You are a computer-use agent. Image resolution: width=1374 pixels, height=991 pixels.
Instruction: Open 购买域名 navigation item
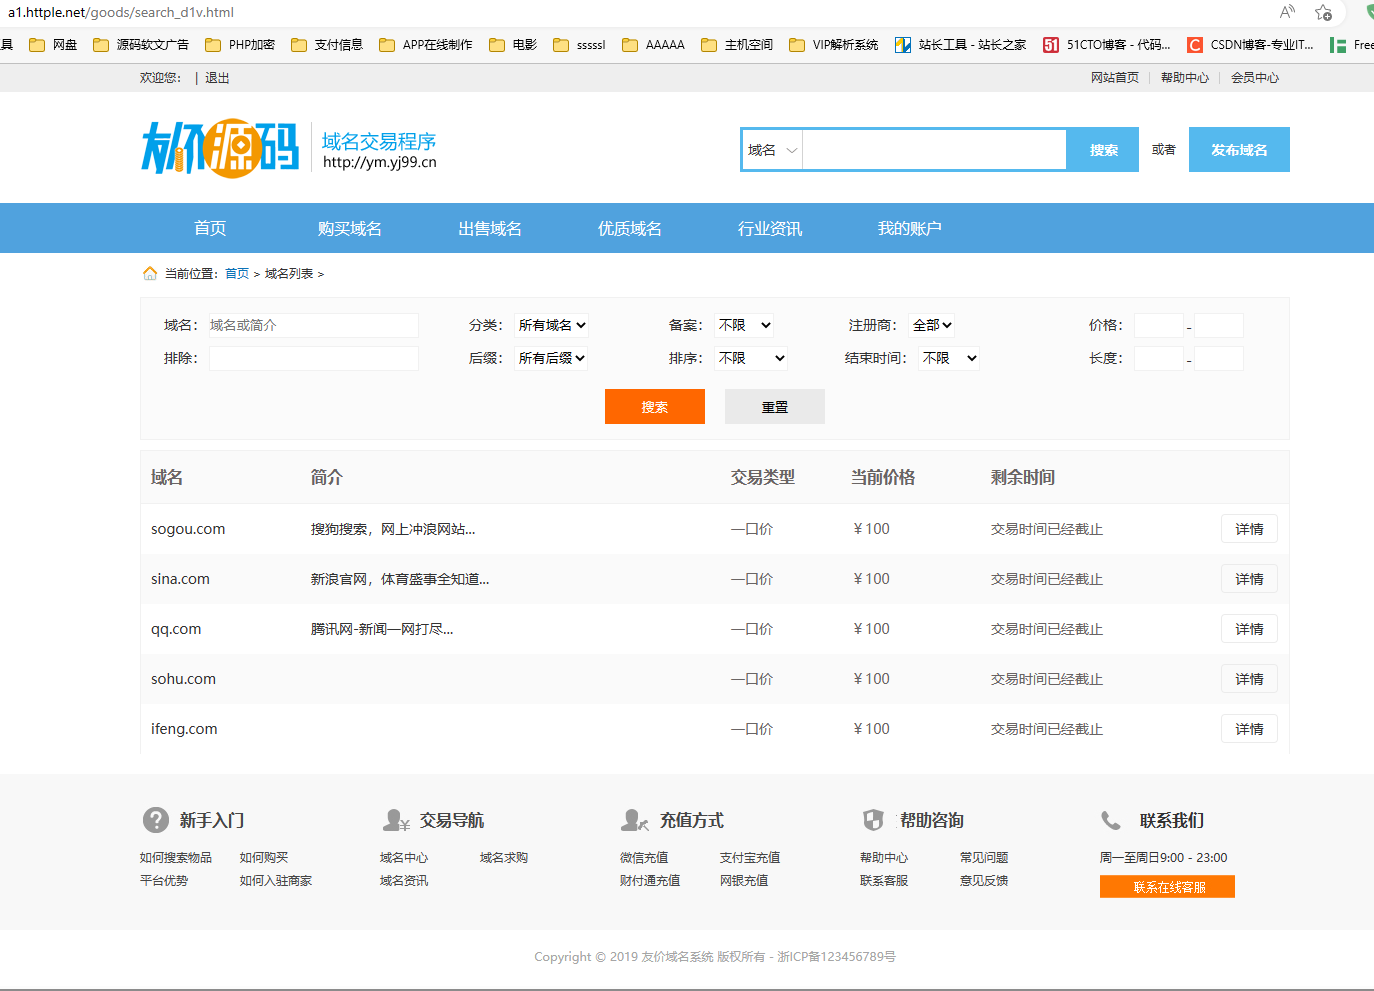tap(350, 228)
